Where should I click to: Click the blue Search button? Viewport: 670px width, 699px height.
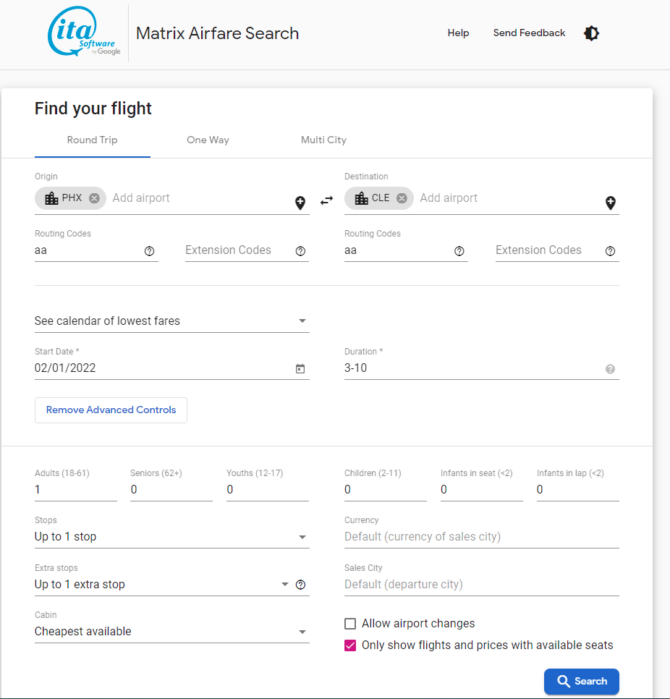(581, 681)
